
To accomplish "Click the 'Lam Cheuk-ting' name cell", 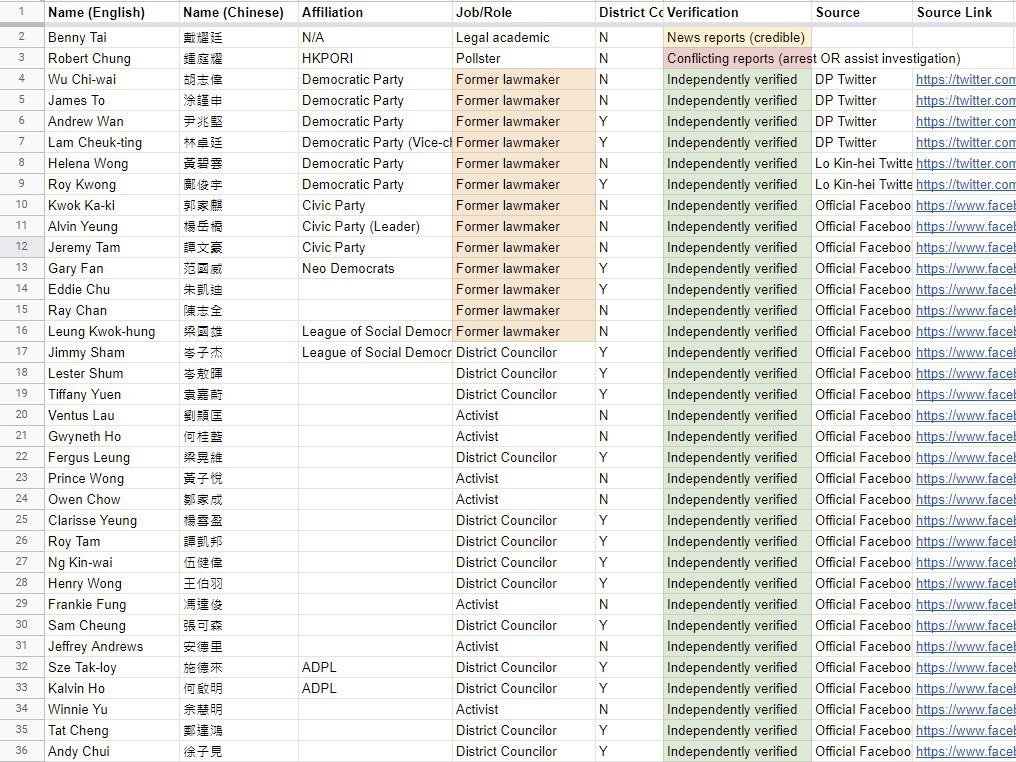I will tap(111, 142).
